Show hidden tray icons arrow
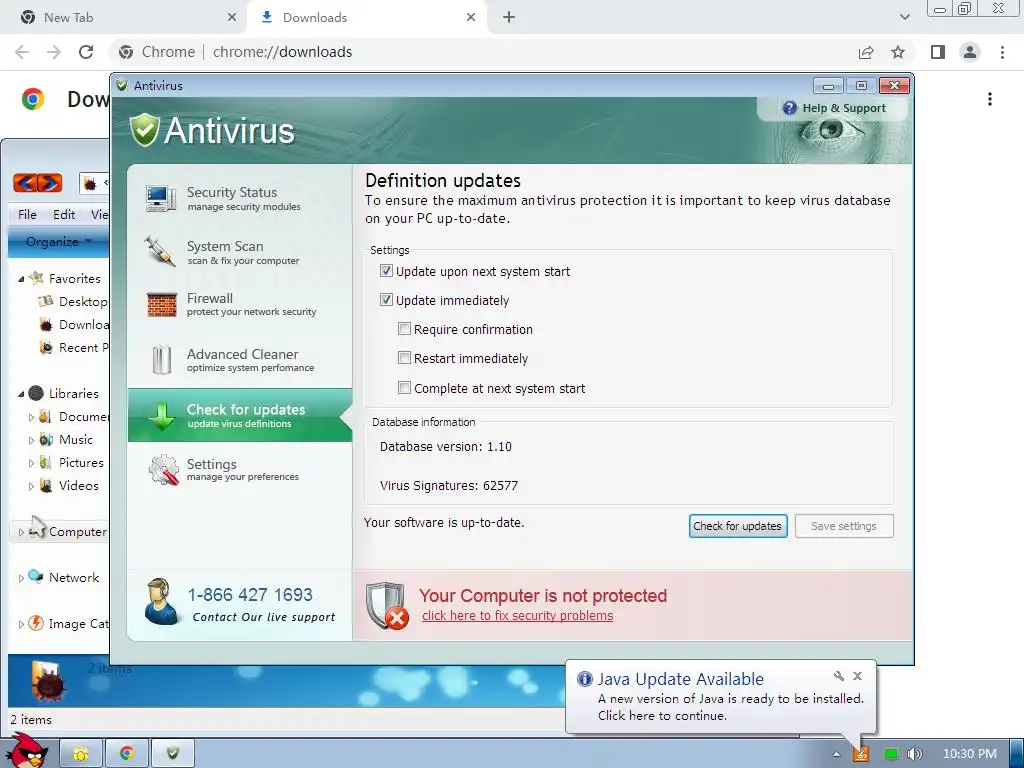Image resolution: width=1024 pixels, height=768 pixels. click(x=836, y=754)
